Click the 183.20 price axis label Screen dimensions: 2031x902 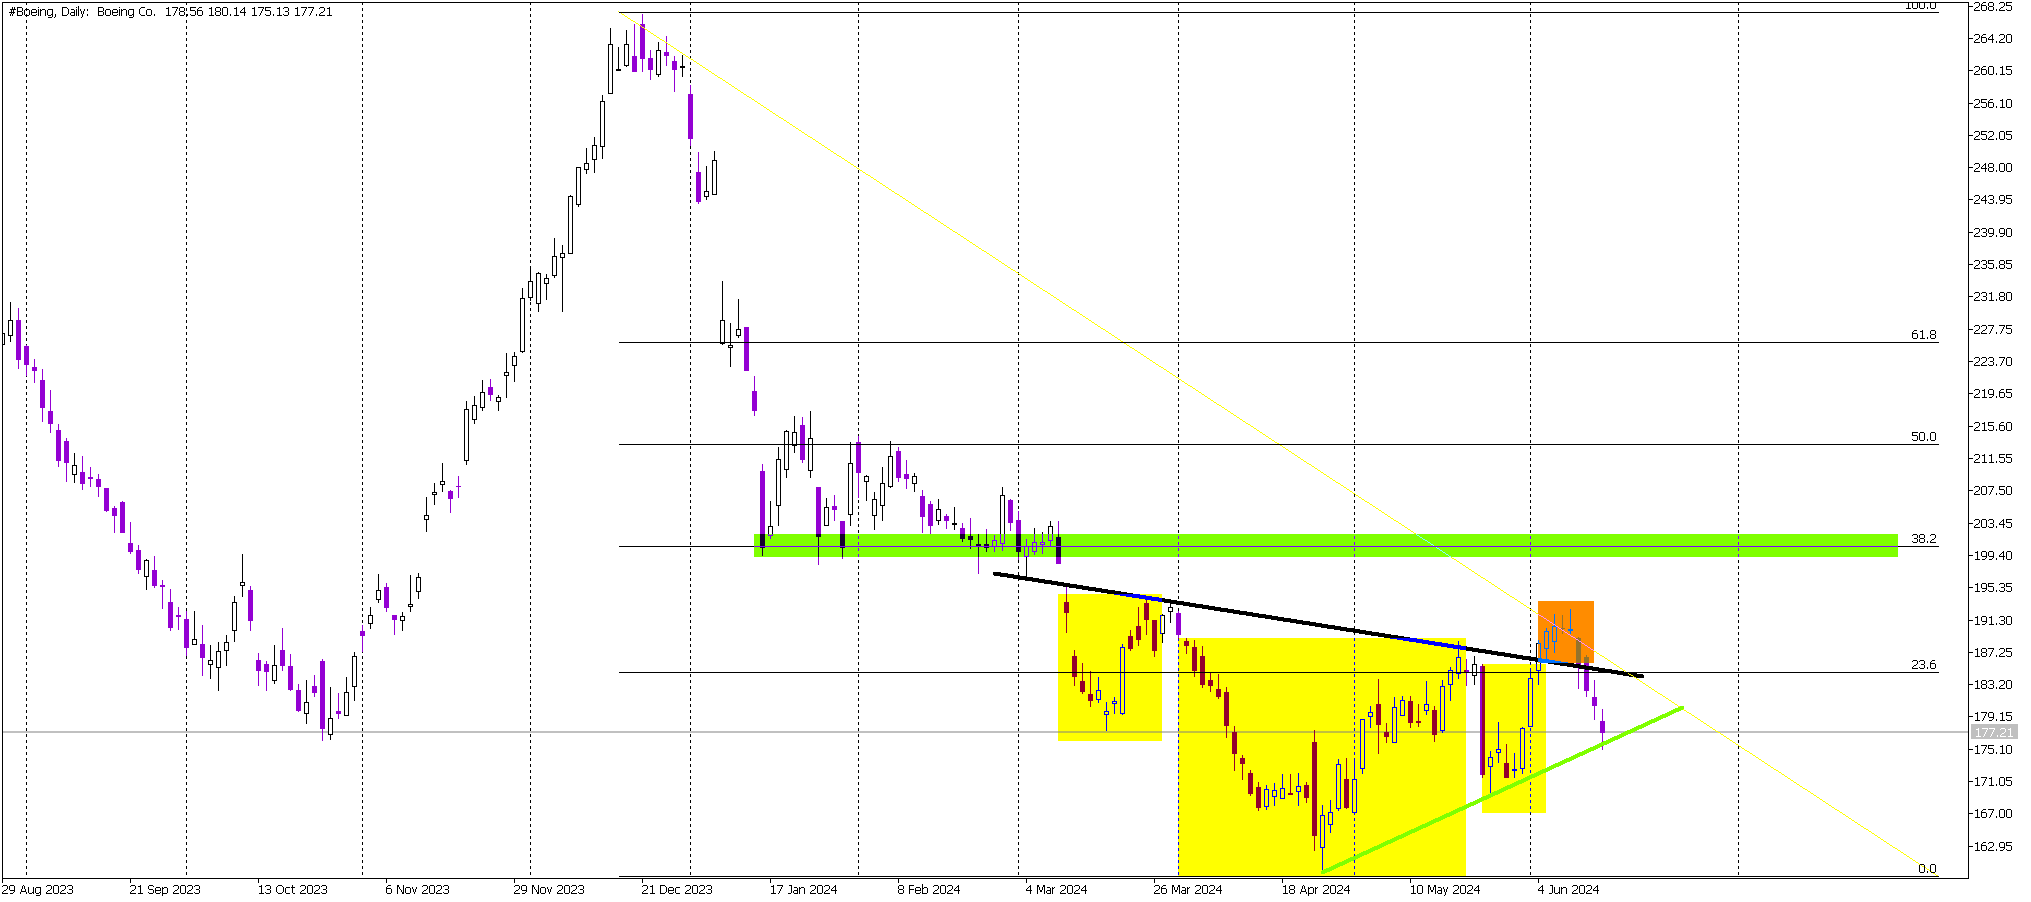coord(1992,685)
